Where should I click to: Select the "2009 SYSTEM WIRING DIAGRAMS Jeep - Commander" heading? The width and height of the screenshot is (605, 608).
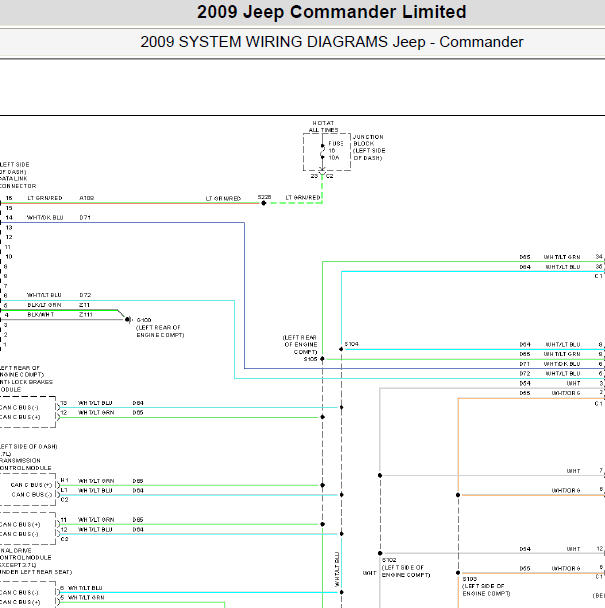332,42
